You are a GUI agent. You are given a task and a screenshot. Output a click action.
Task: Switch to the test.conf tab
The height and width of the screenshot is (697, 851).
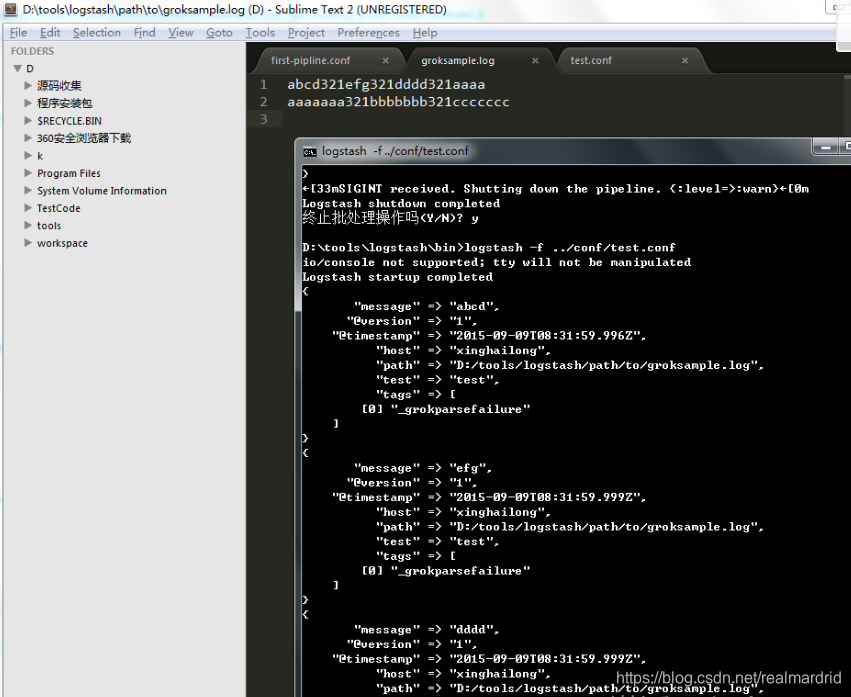coord(590,60)
